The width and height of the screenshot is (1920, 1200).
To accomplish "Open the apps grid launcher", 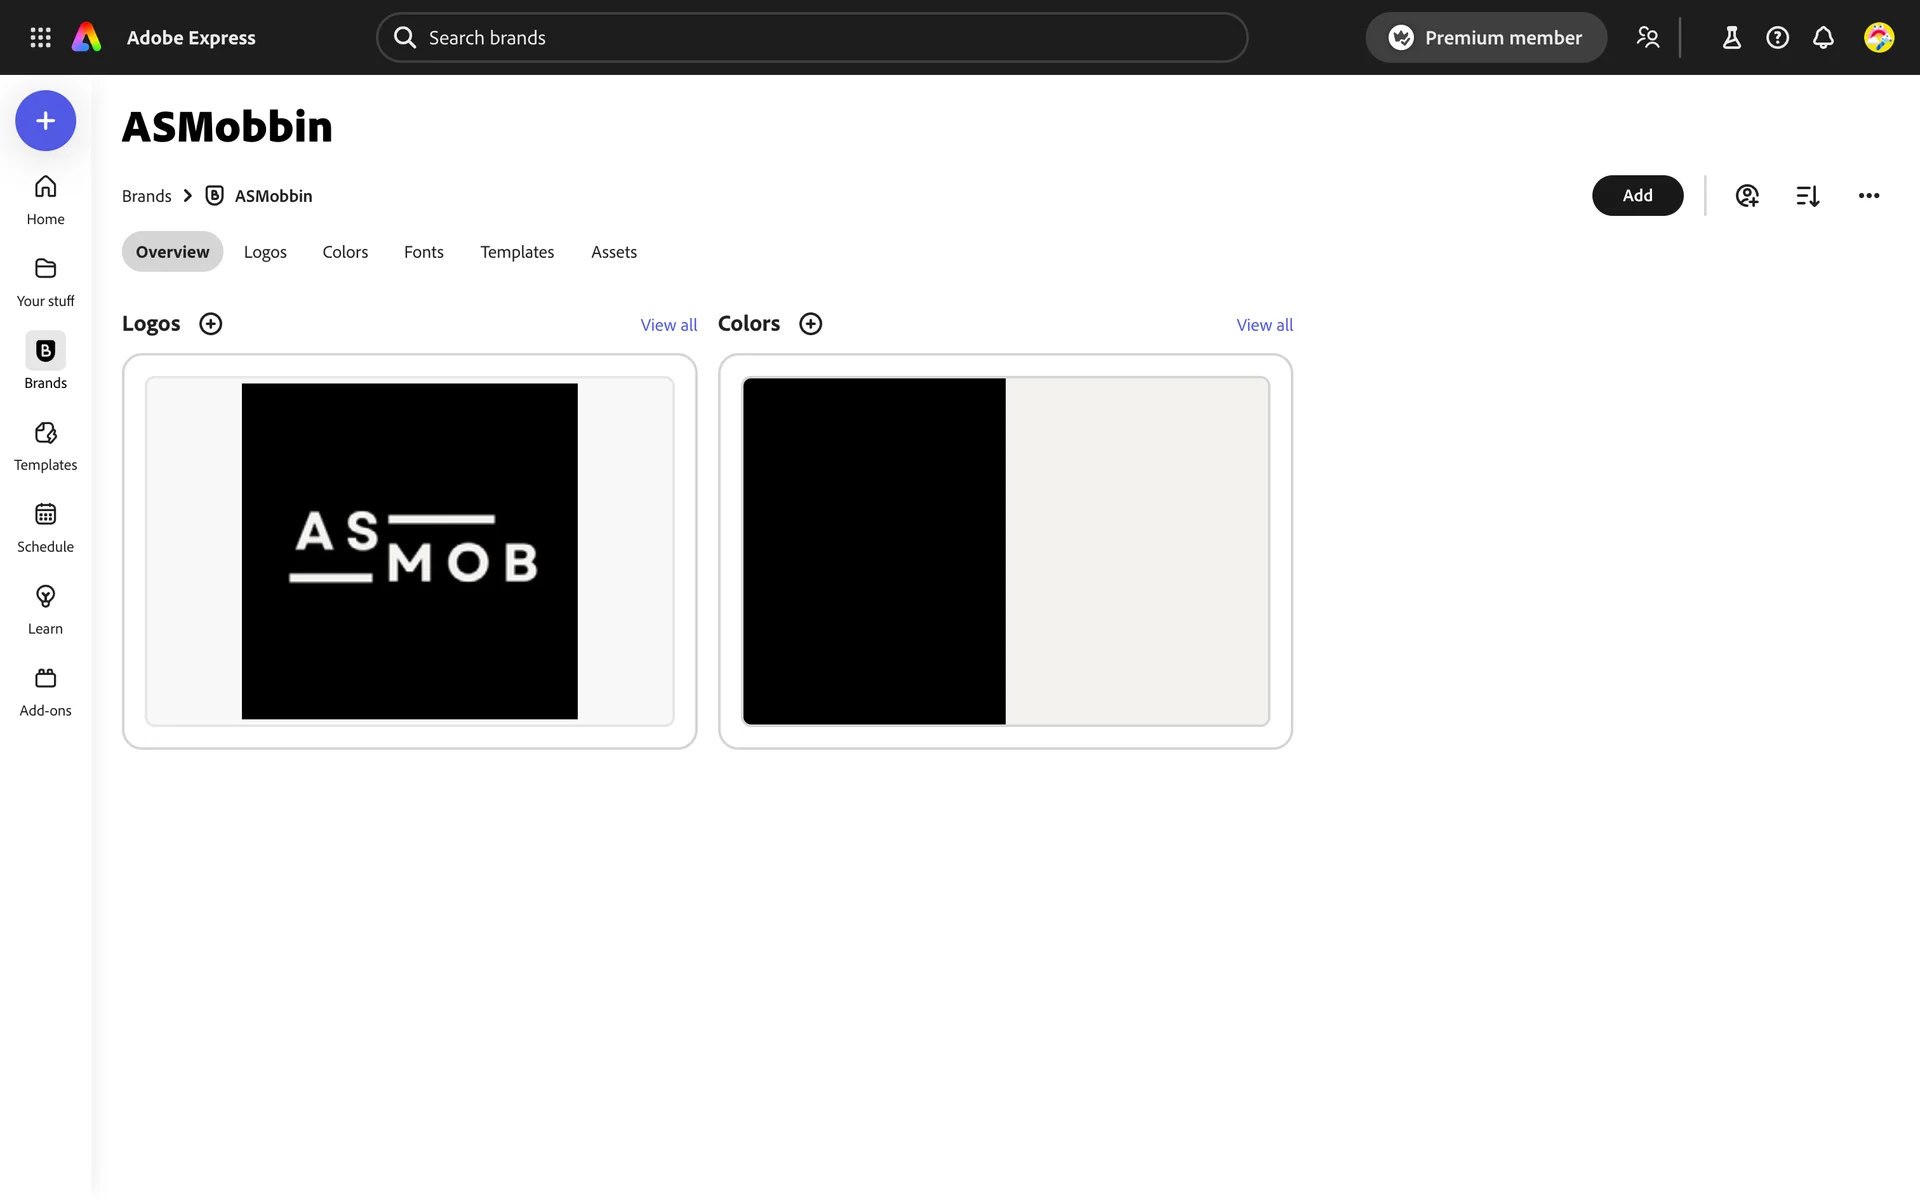I will click(x=40, y=38).
